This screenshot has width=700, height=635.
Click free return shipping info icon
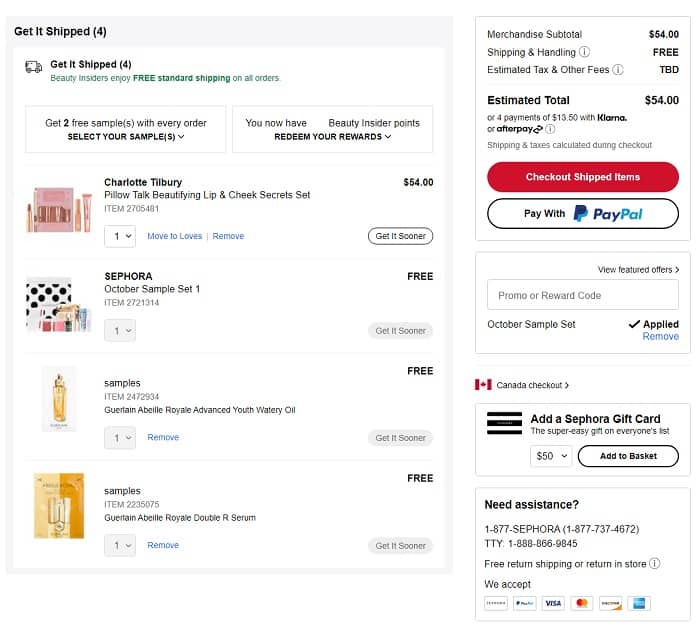click(655, 564)
